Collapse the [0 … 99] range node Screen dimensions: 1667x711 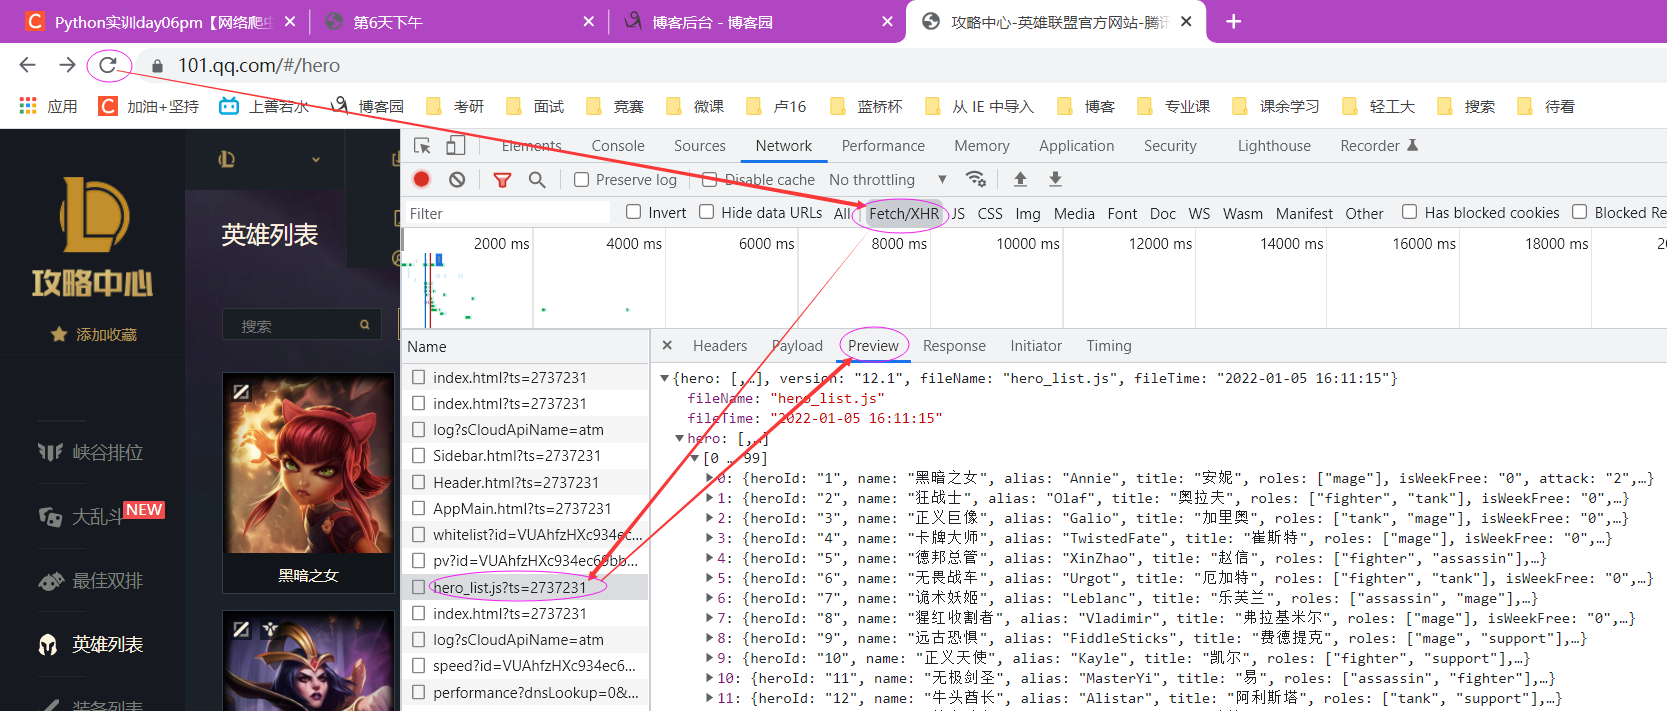pyautogui.click(x=695, y=458)
